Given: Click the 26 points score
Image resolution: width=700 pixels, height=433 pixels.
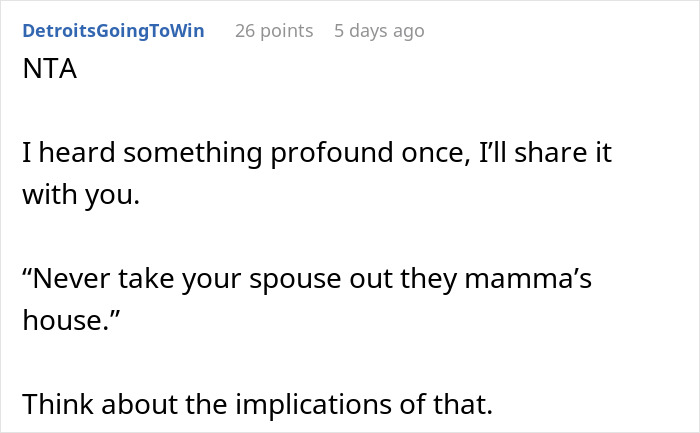Looking at the screenshot, I should click(x=273, y=31).
